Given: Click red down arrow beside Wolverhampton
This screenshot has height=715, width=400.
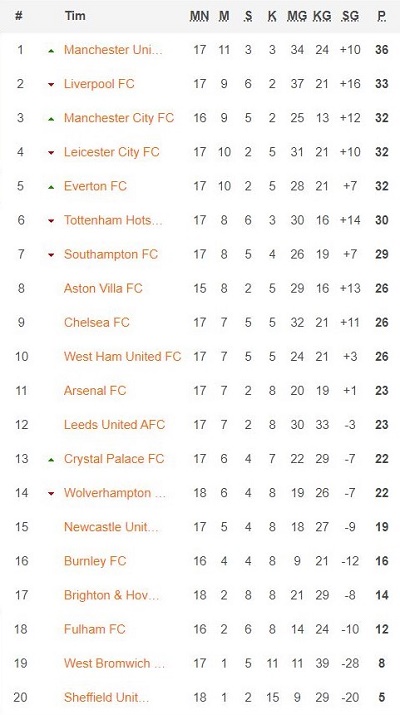Looking at the screenshot, I should point(51,493).
